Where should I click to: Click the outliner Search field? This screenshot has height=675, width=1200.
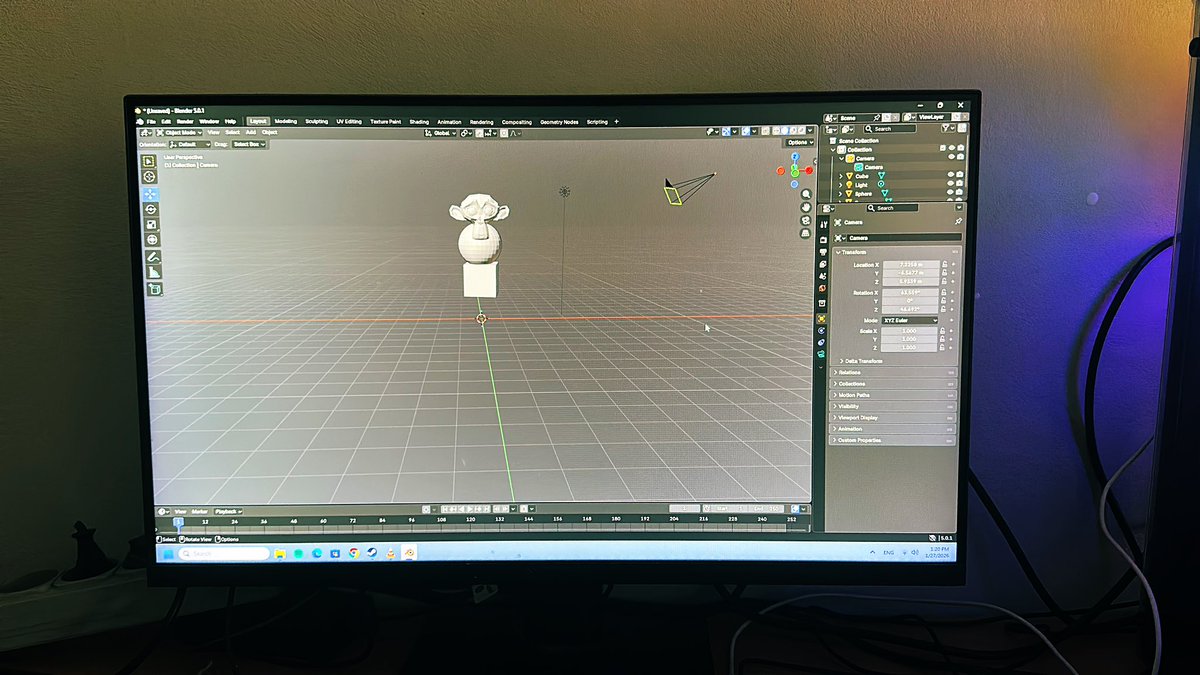pyautogui.click(x=890, y=129)
